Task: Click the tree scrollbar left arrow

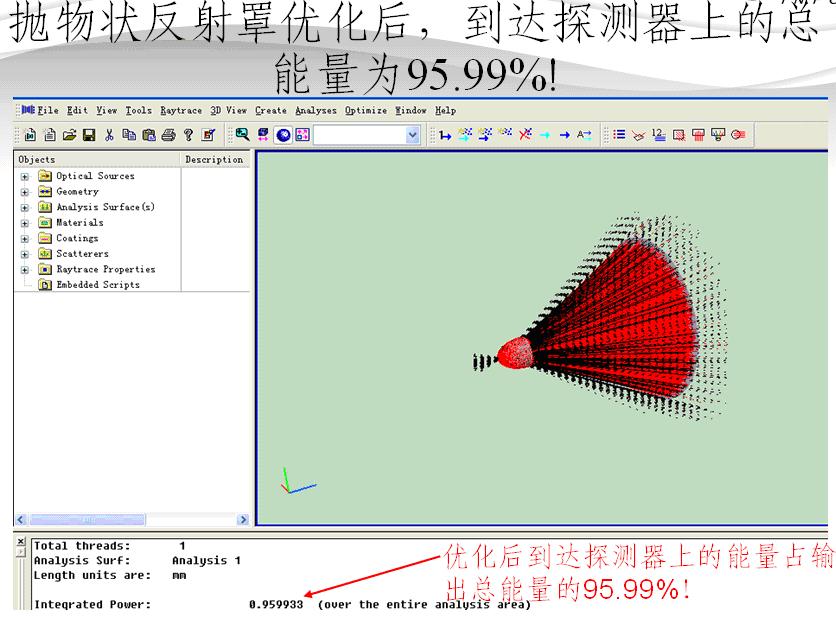Action: [21, 519]
